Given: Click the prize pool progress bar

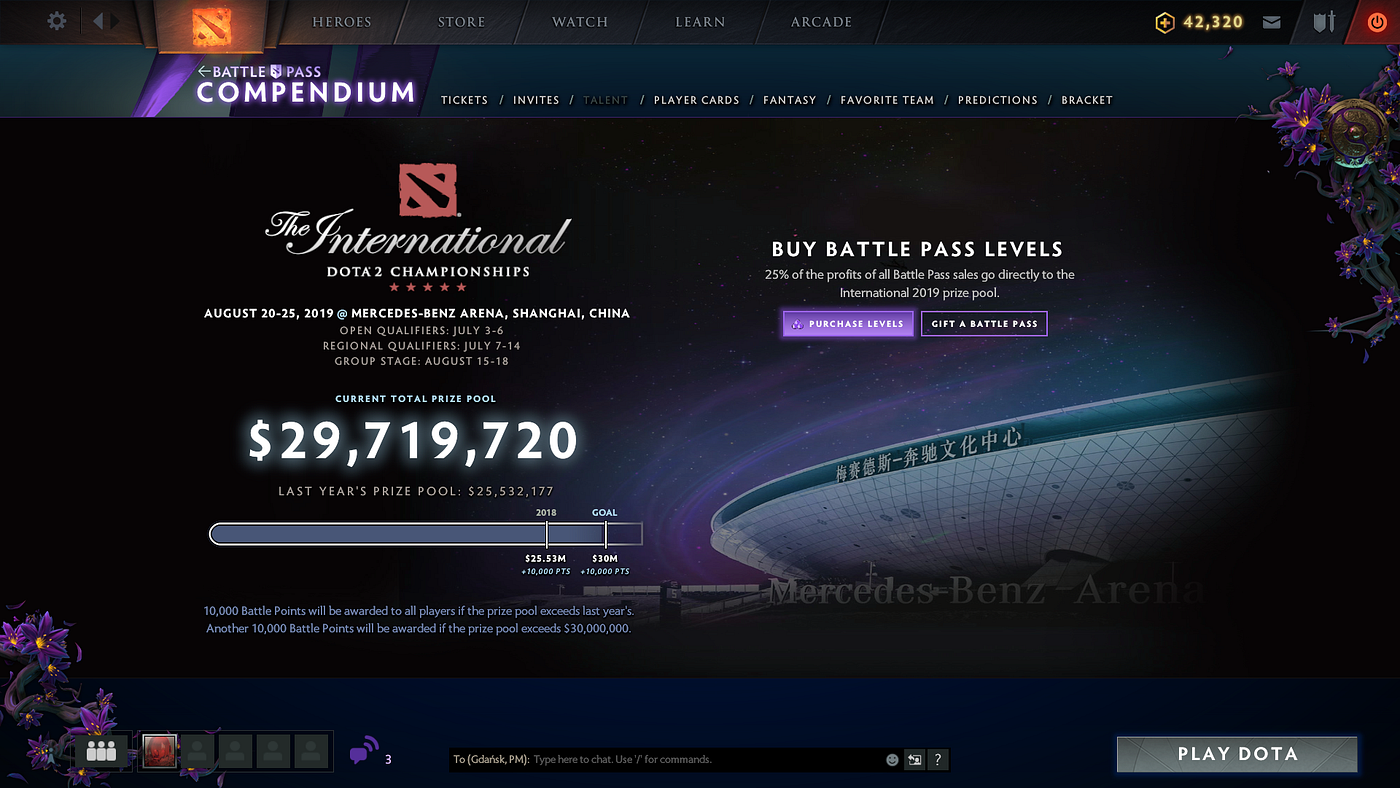Looking at the screenshot, I should pyautogui.click(x=426, y=534).
